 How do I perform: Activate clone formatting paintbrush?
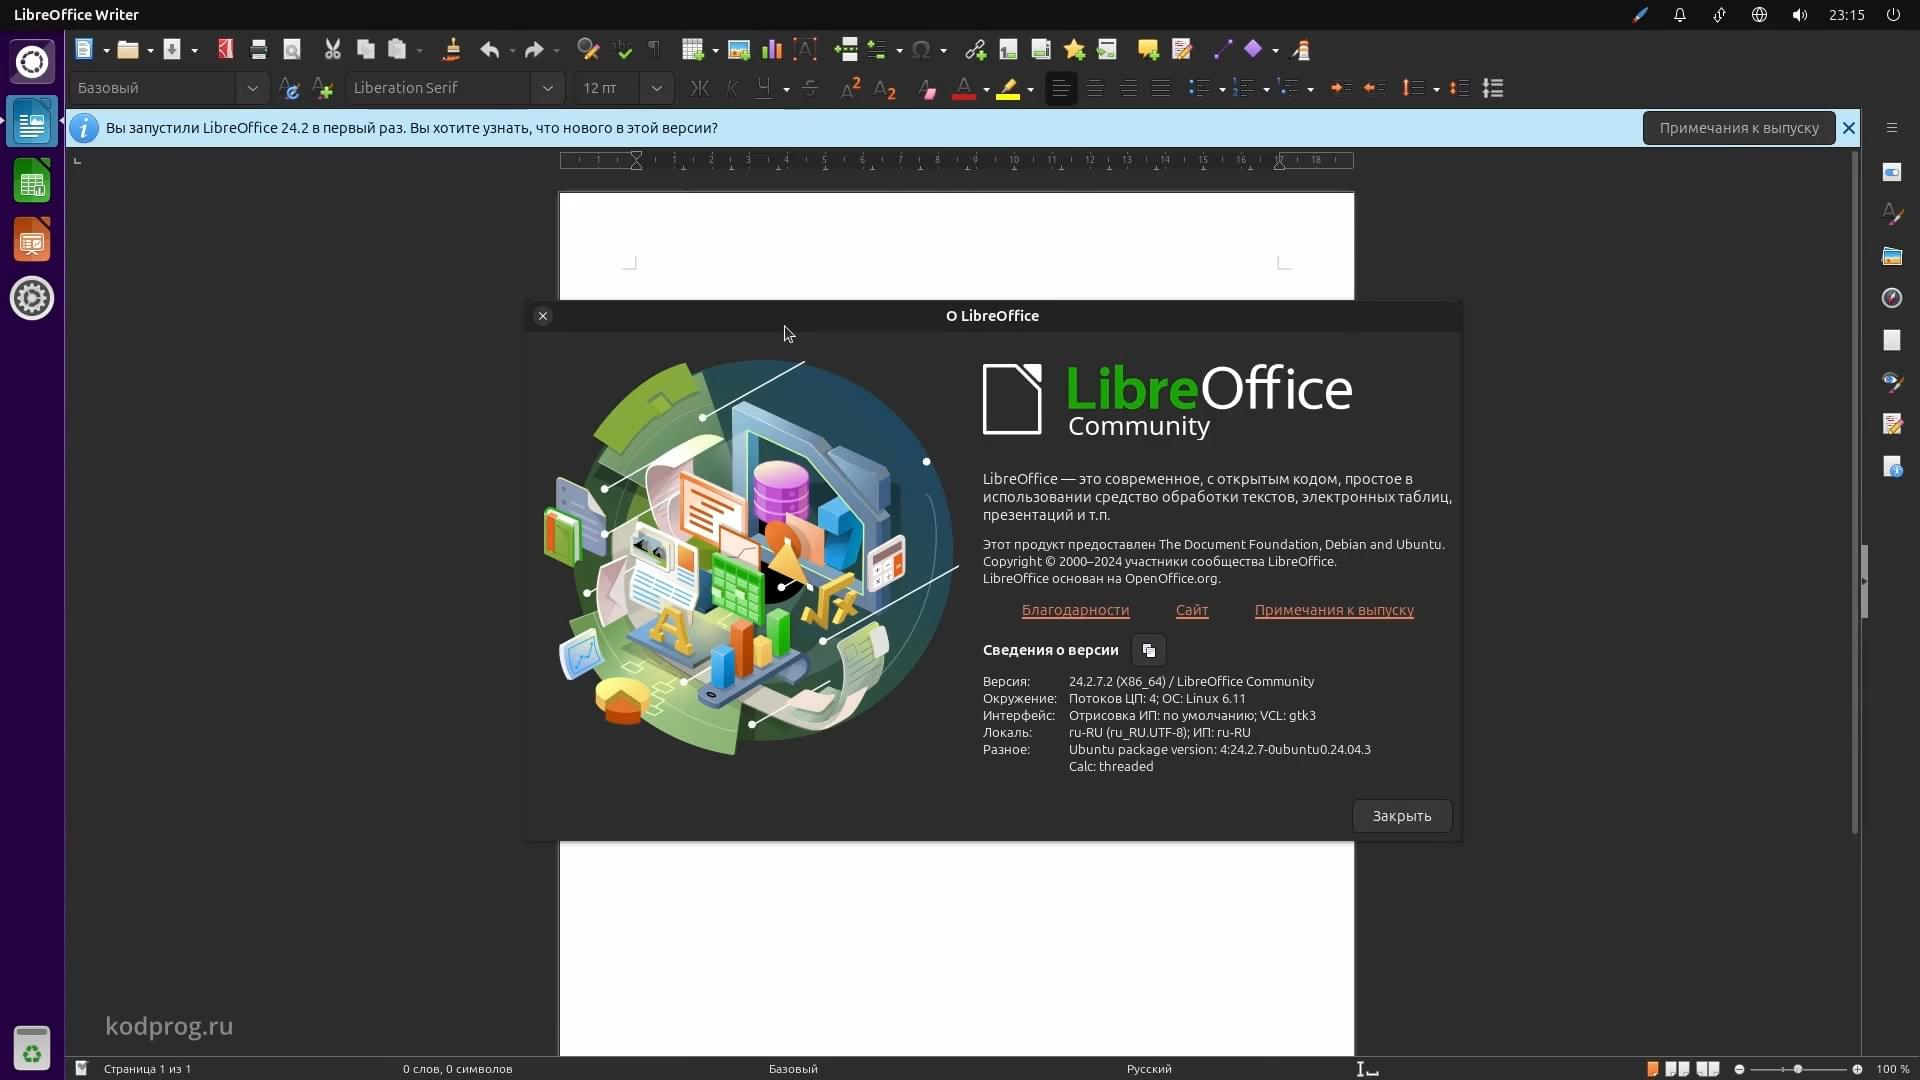click(452, 49)
